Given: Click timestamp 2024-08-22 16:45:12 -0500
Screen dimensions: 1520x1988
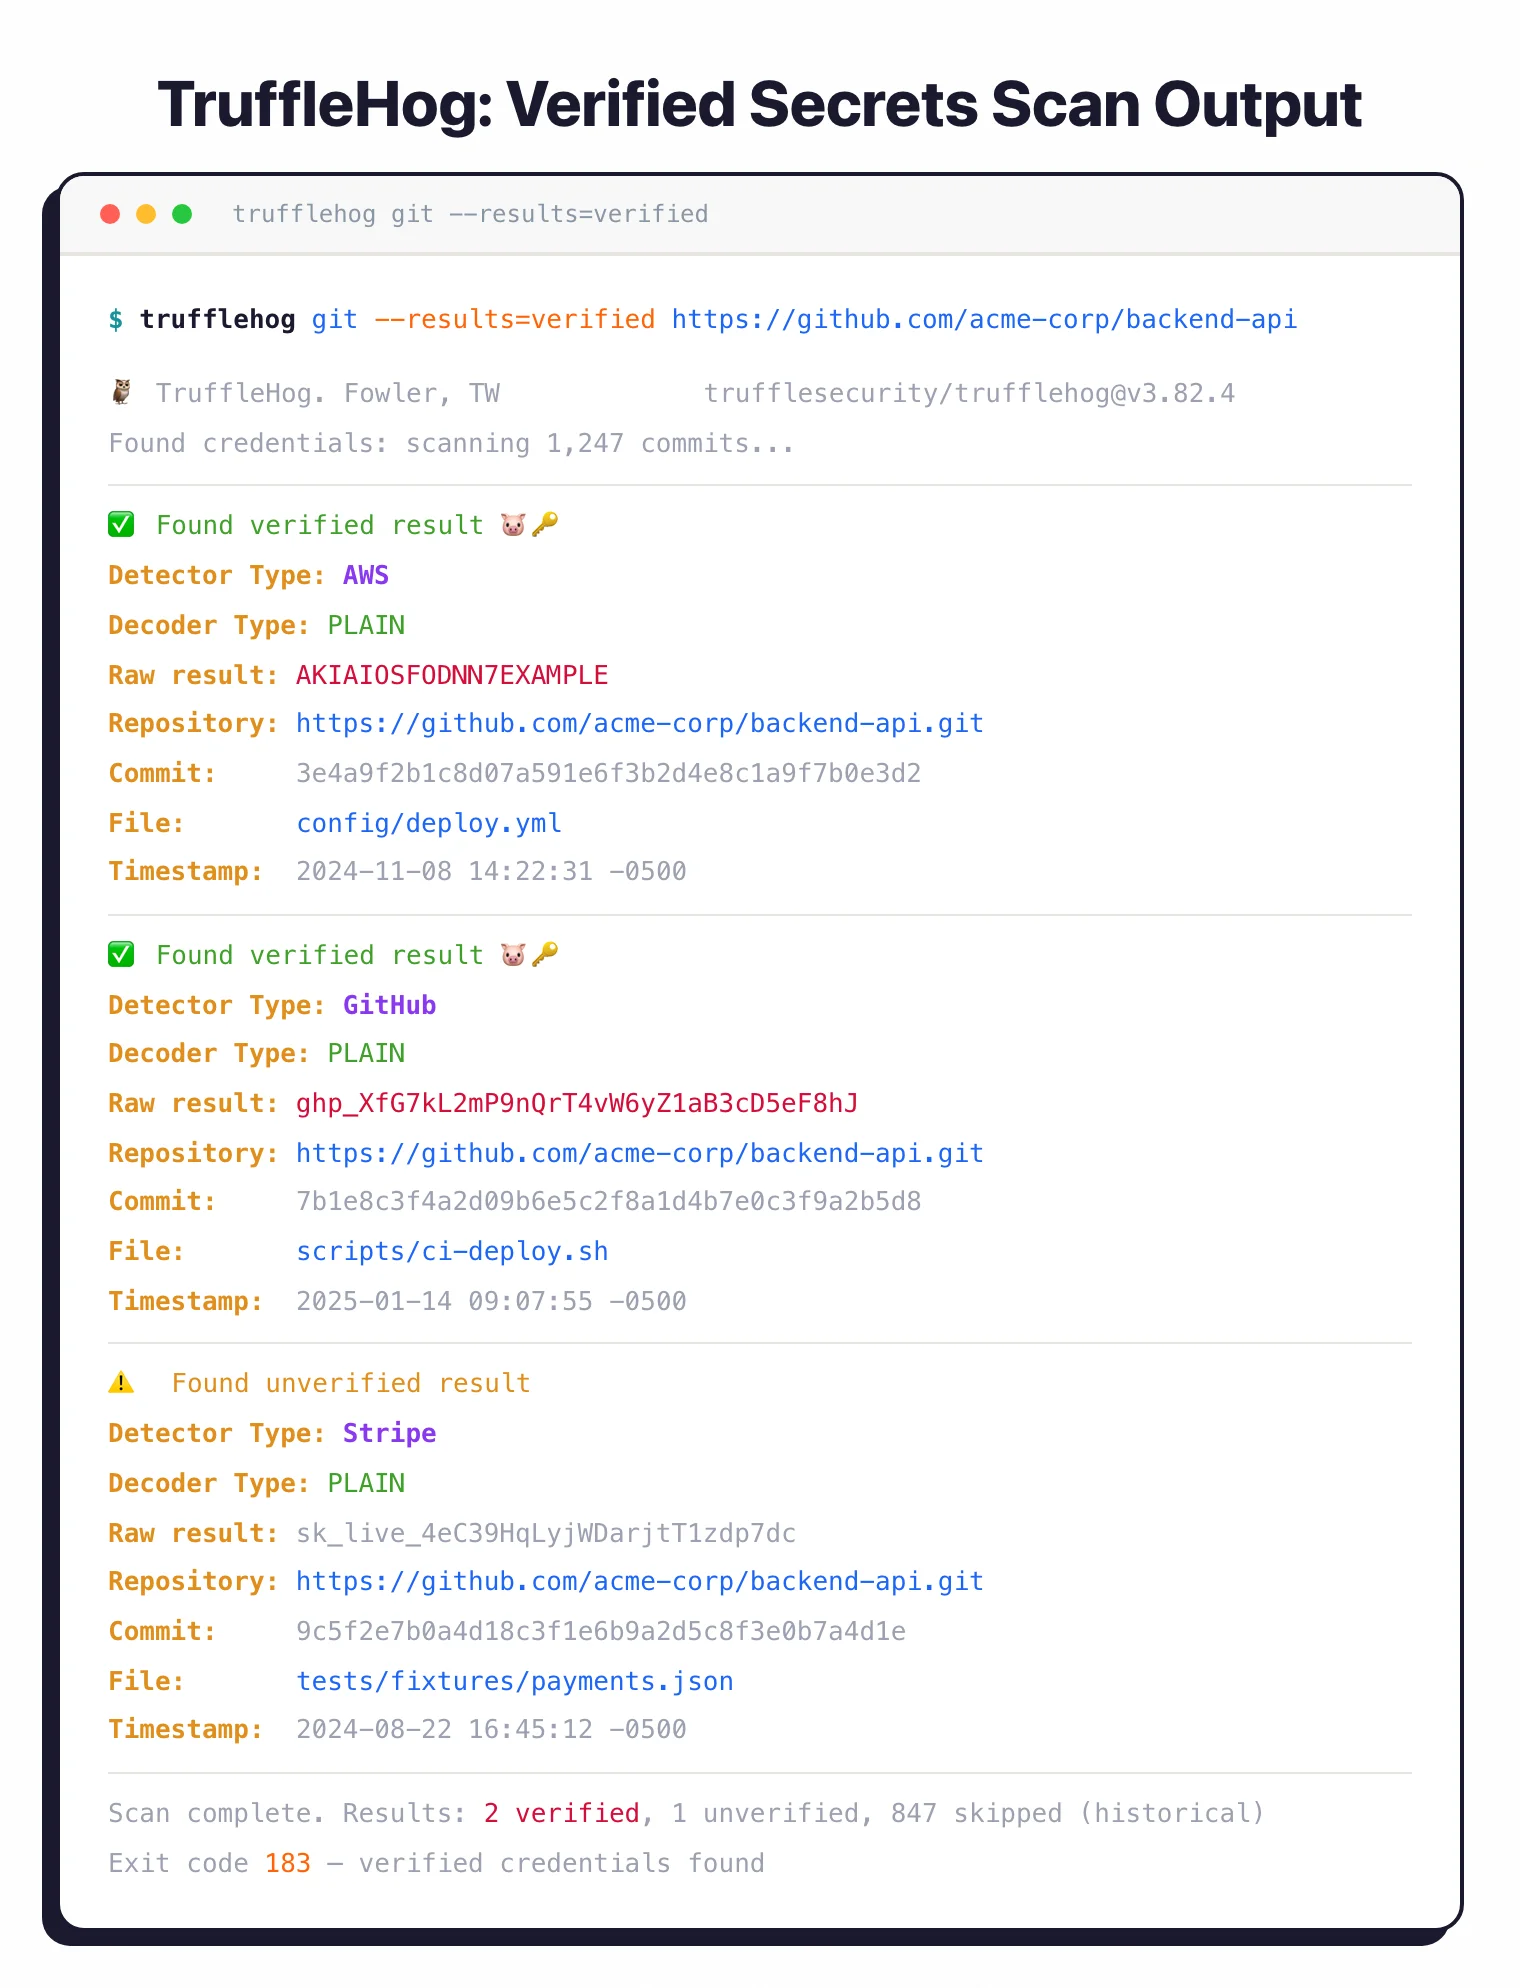Looking at the screenshot, I should pos(491,1729).
